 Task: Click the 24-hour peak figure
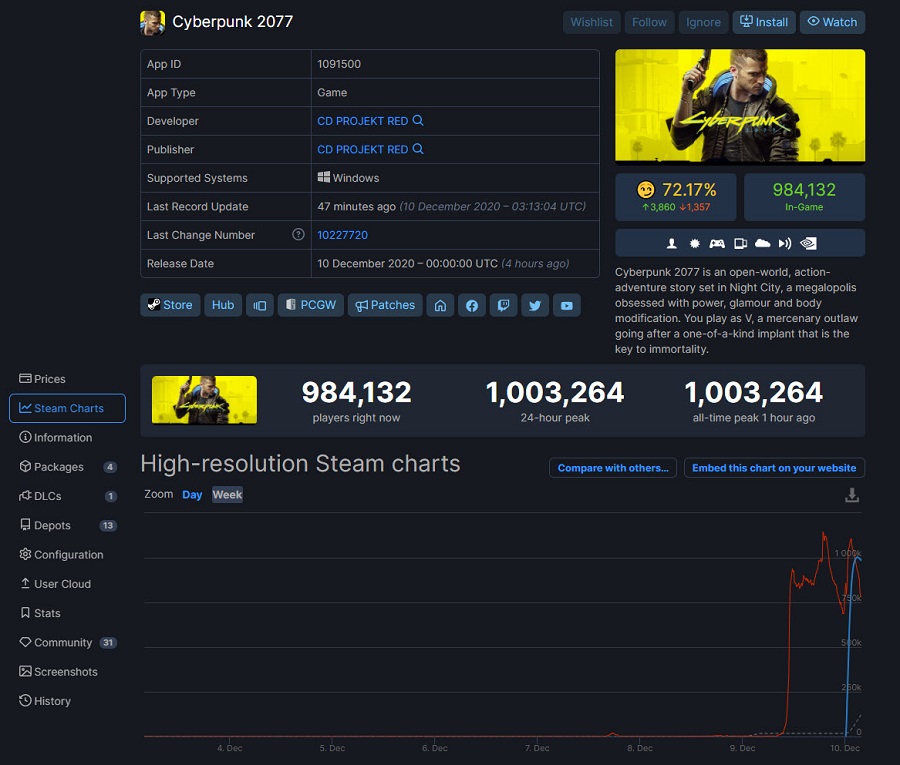click(x=555, y=393)
